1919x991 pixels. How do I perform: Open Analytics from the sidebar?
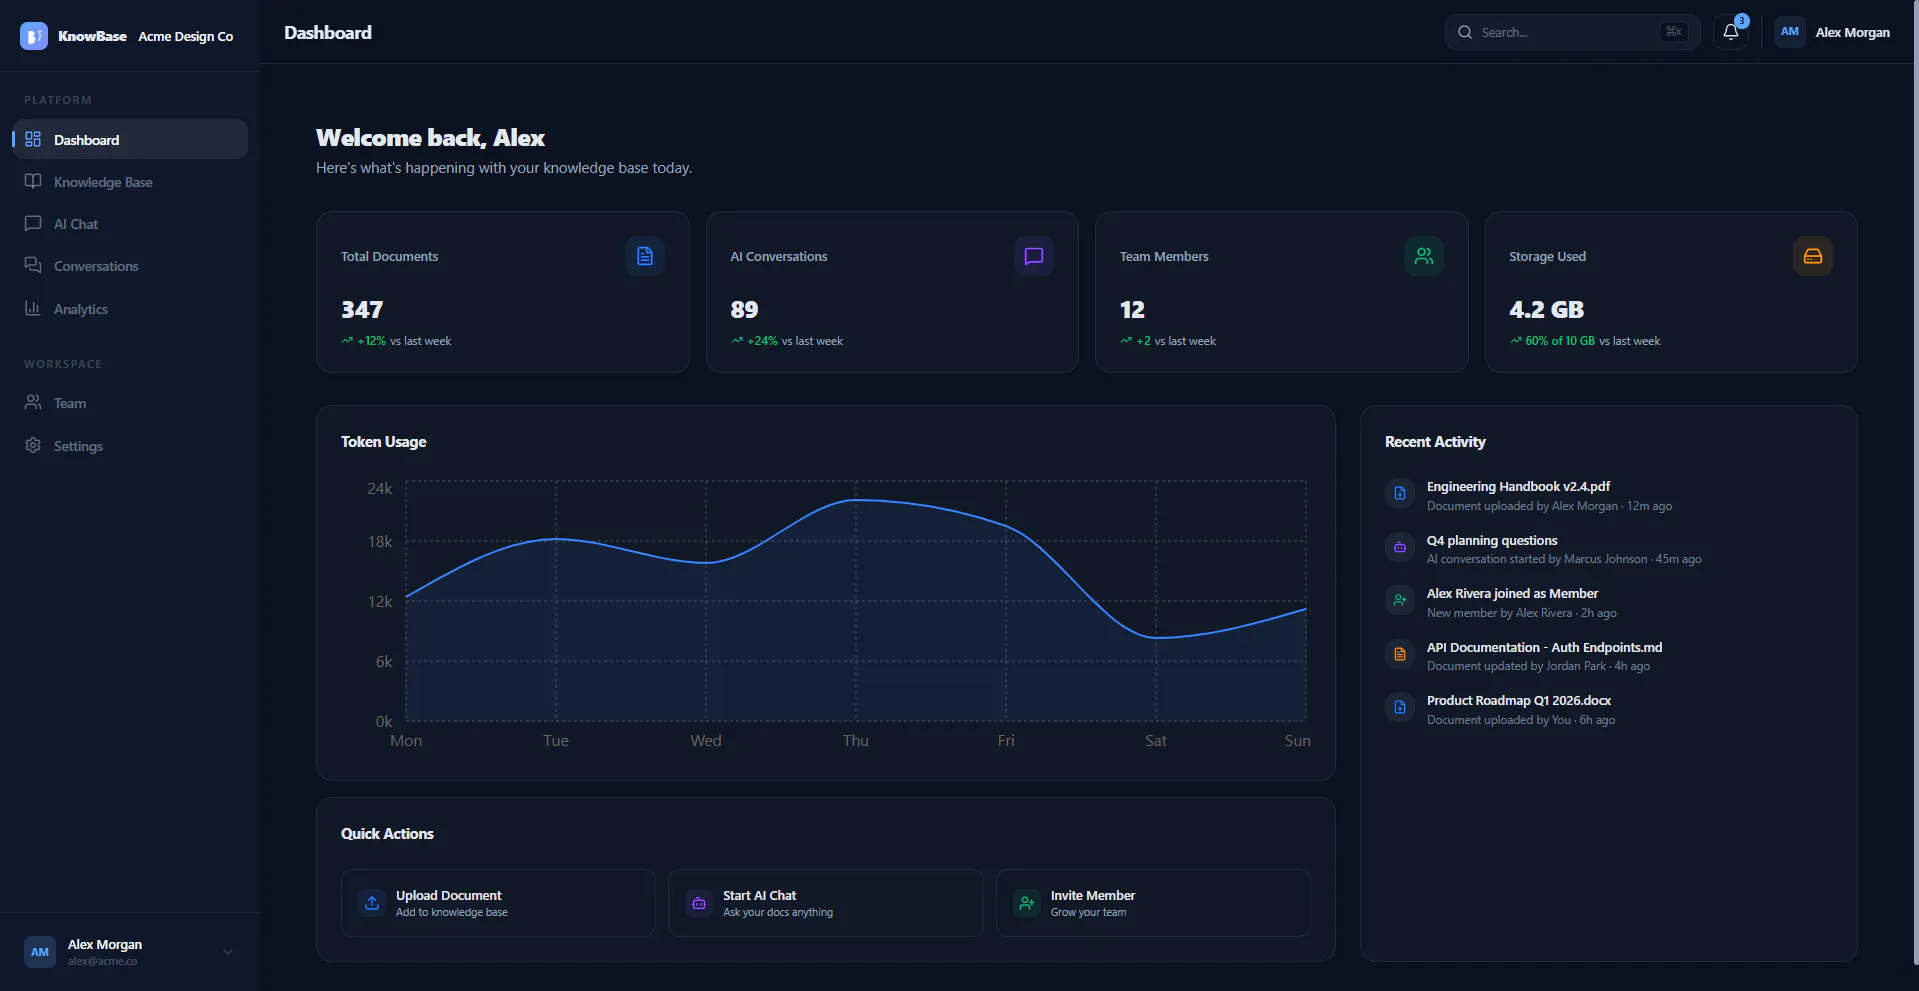pyautogui.click(x=130, y=308)
